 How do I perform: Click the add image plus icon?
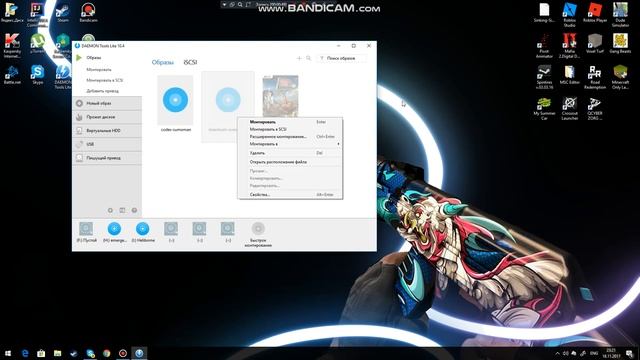299,58
